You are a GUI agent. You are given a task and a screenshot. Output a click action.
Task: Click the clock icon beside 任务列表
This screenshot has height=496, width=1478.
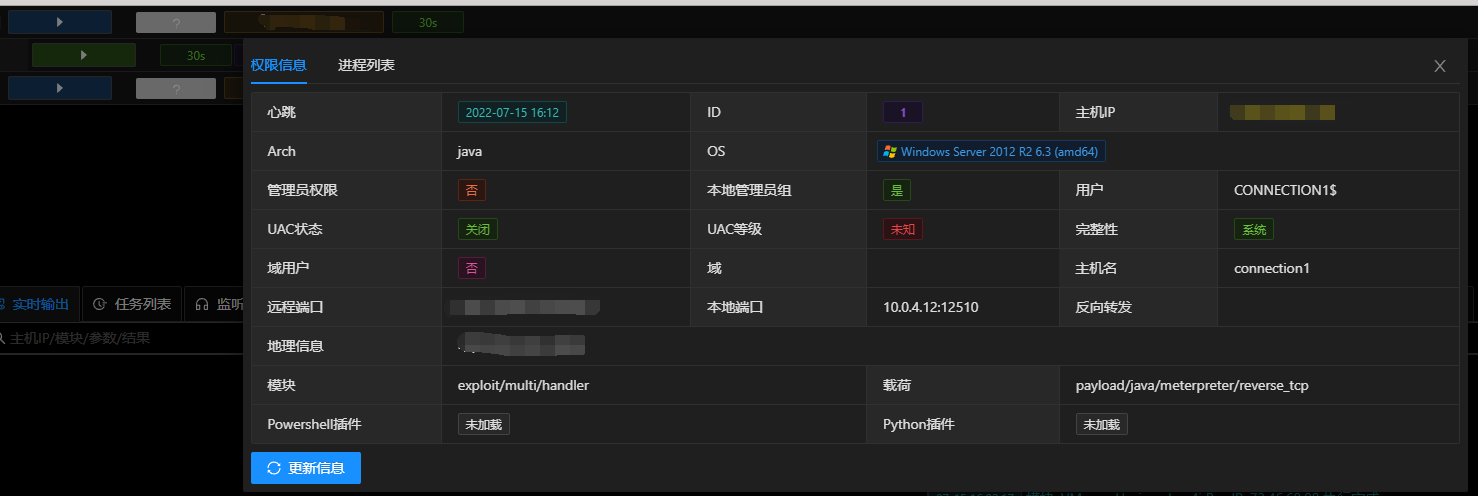(x=100, y=304)
